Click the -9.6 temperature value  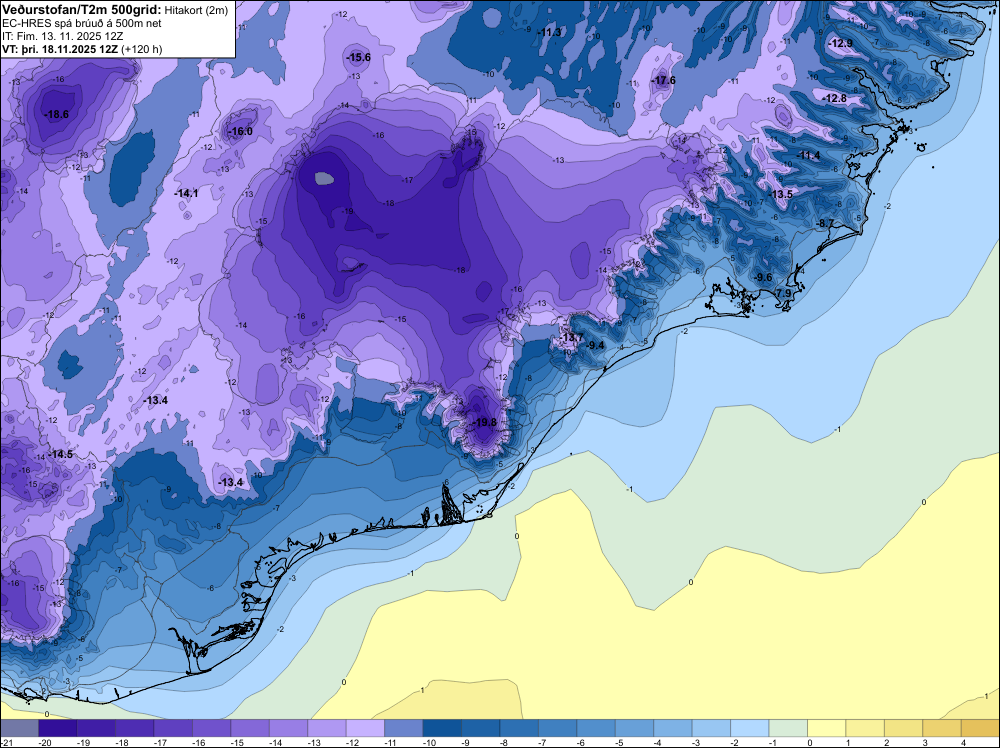pos(763,277)
